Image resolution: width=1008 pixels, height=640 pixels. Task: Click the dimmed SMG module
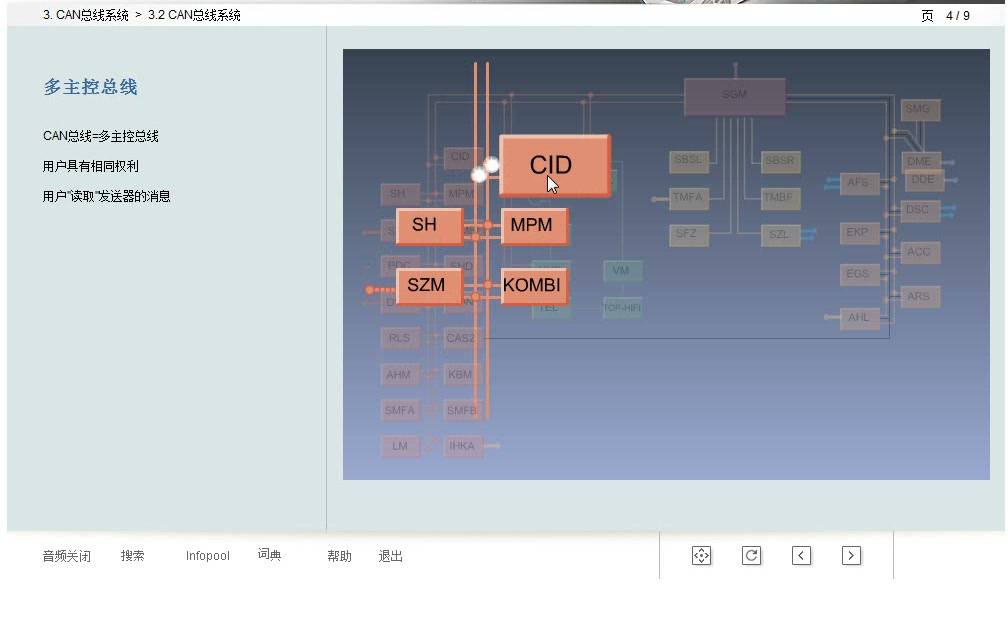click(x=920, y=110)
